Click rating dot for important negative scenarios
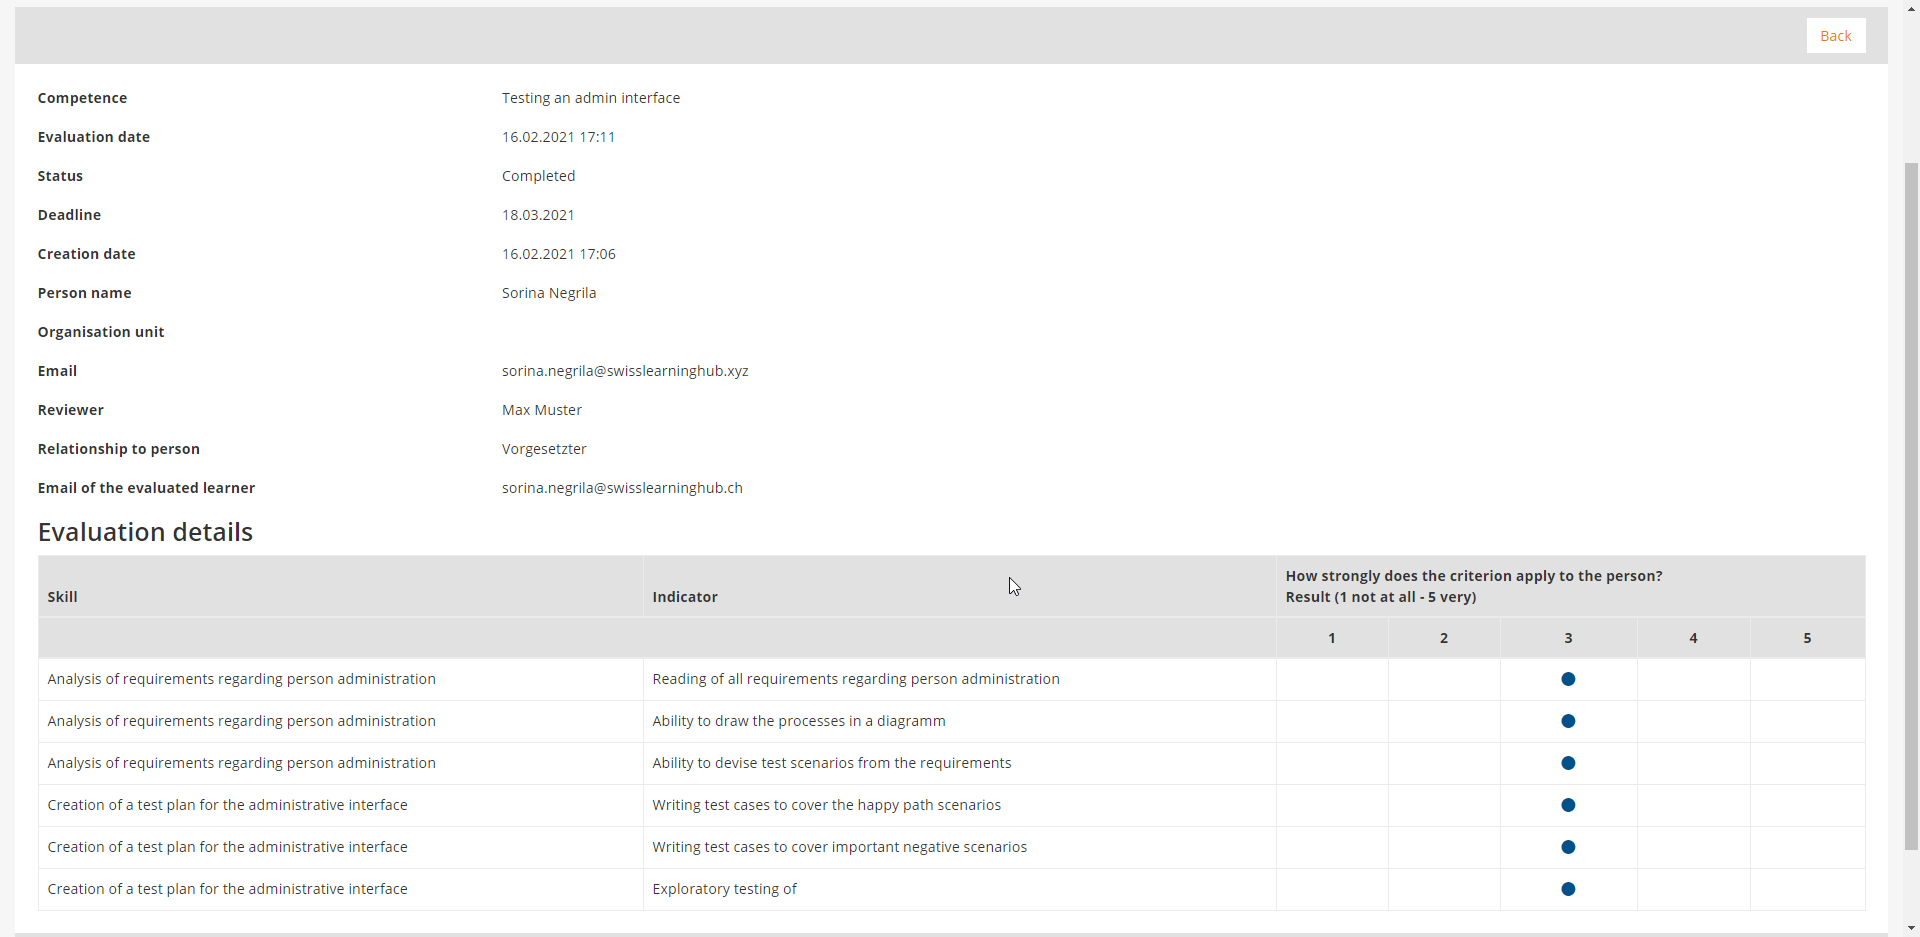The height and width of the screenshot is (937, 1920). tap(1568, 847)
